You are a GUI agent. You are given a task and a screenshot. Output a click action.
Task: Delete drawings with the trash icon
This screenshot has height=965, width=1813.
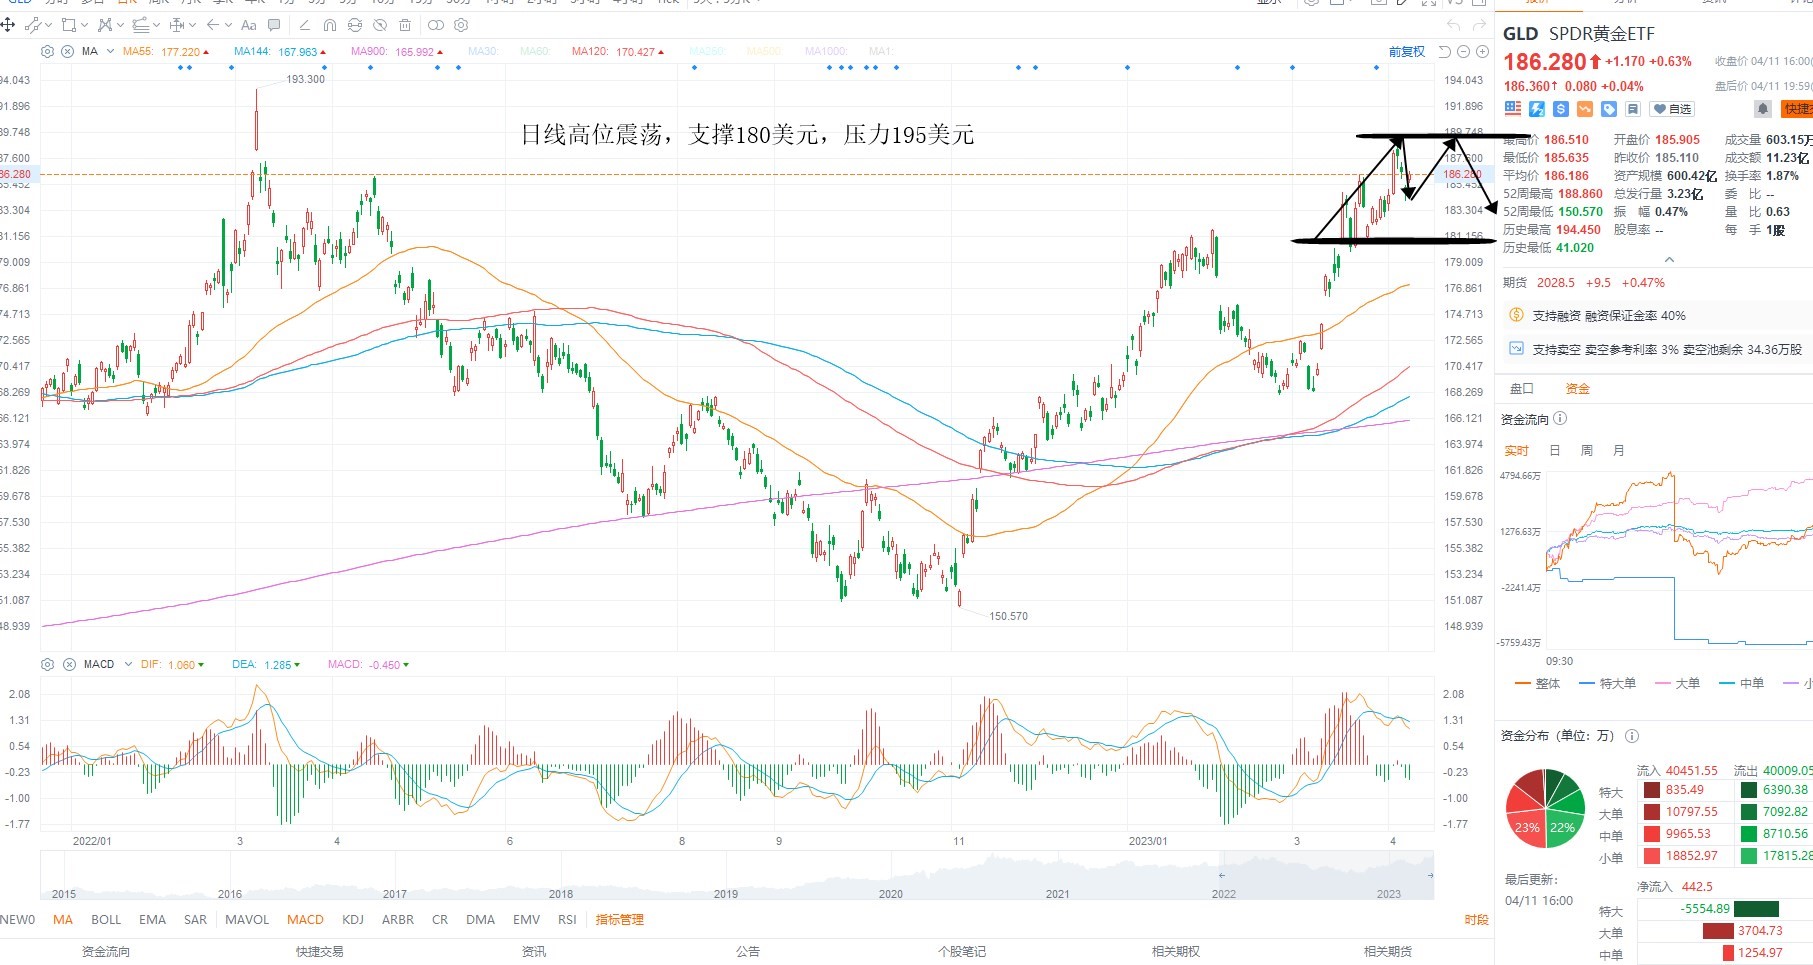coord(405,24)
